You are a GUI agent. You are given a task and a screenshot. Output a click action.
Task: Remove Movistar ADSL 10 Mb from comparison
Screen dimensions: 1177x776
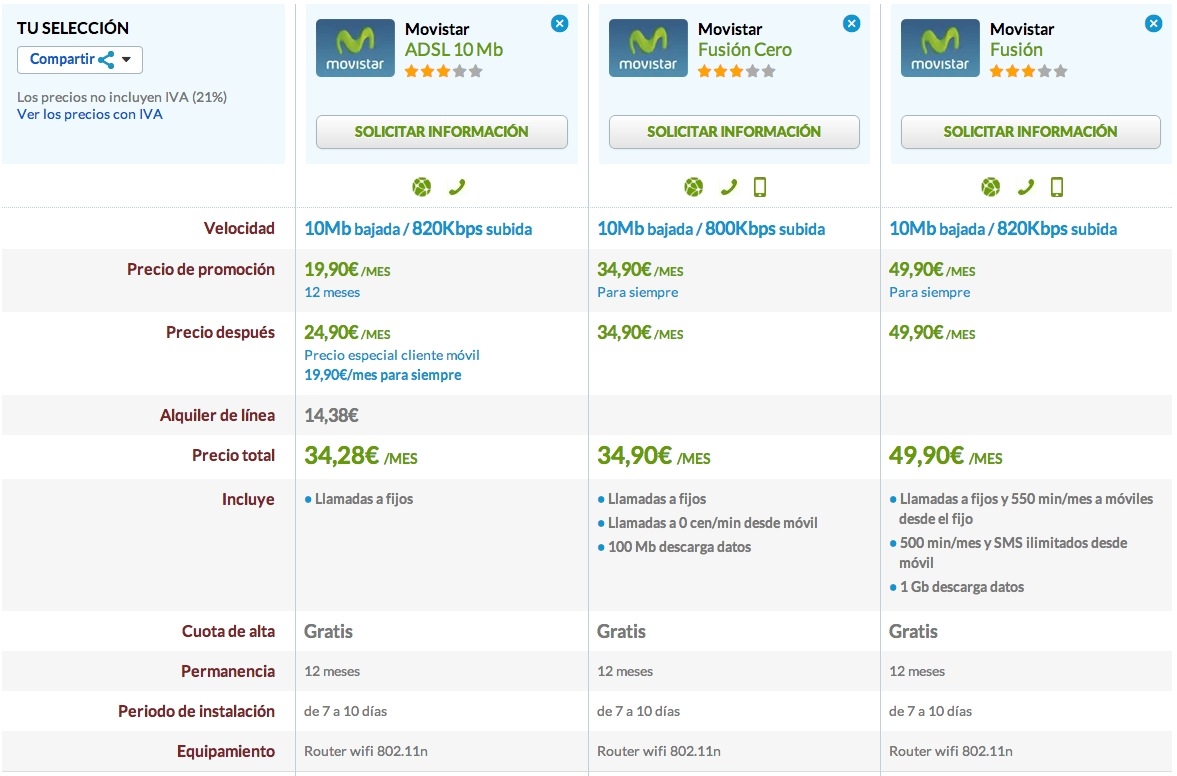(x=559, y=24)
